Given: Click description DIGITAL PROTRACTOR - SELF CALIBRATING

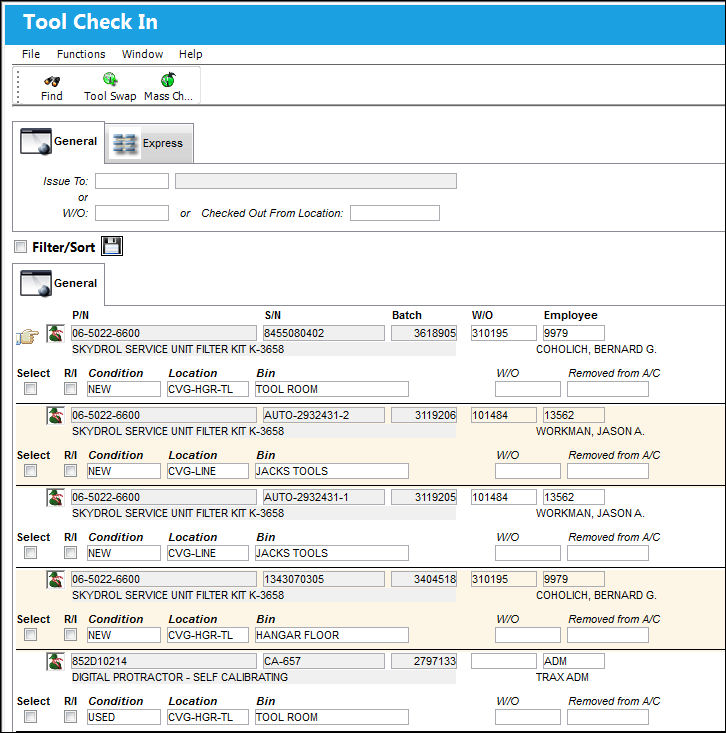Looking at the screenshot, I should (180, 677).
